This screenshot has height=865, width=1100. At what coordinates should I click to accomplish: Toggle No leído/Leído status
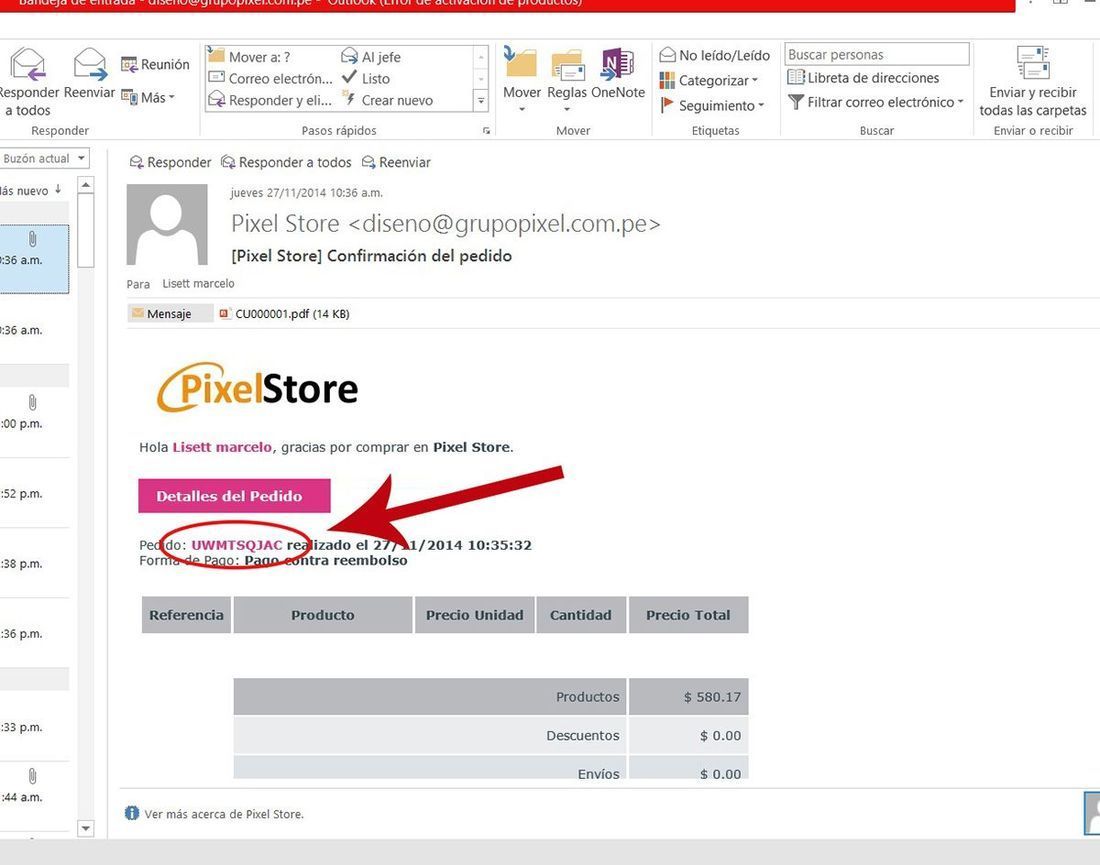point(714,55)
